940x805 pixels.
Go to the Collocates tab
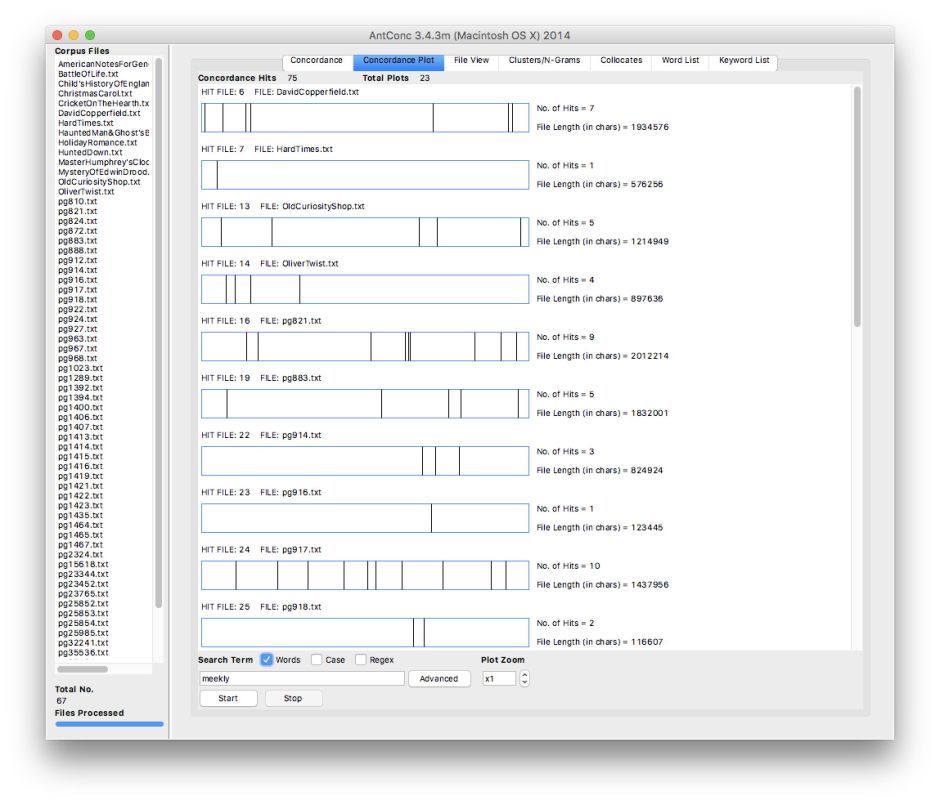click(x=621, y=61)
